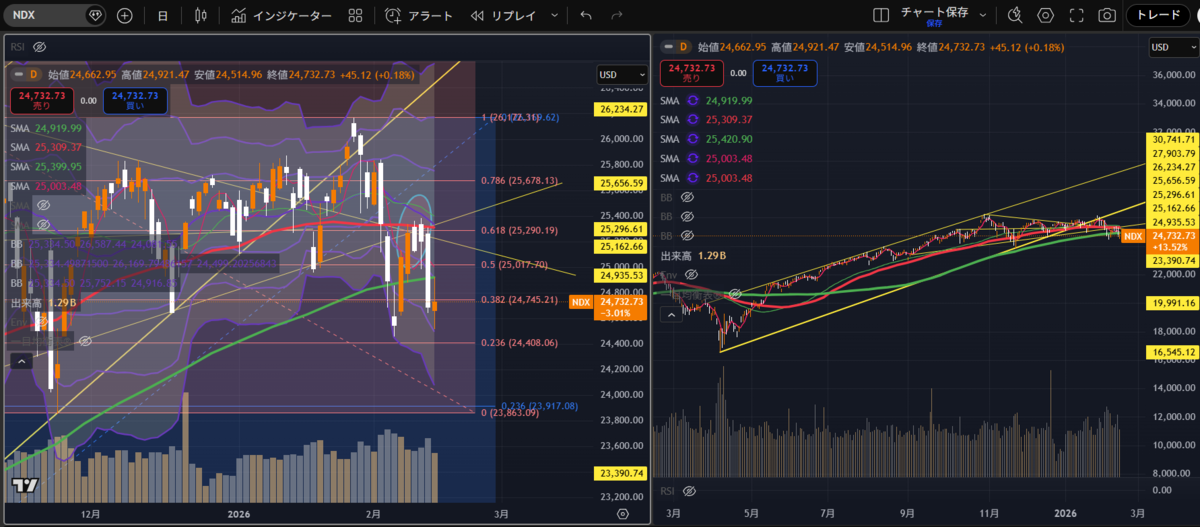Viewport: 1200px width, 527px height.
Task: Click the plus icon to add symbol comparison
Action: (124, 16)
